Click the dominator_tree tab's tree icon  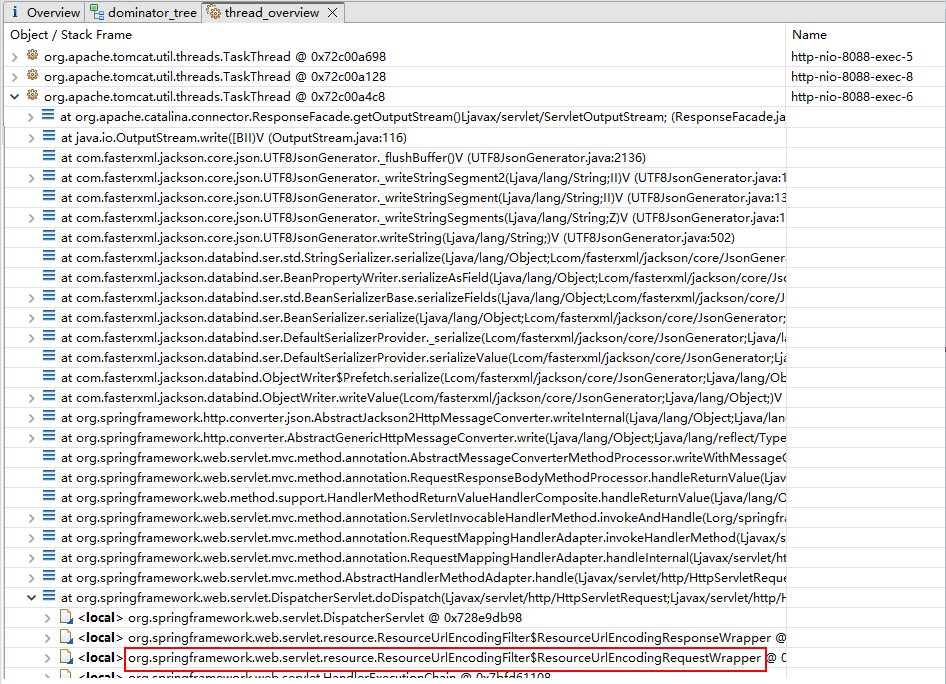pyautogui.click(x=96, y=13)
